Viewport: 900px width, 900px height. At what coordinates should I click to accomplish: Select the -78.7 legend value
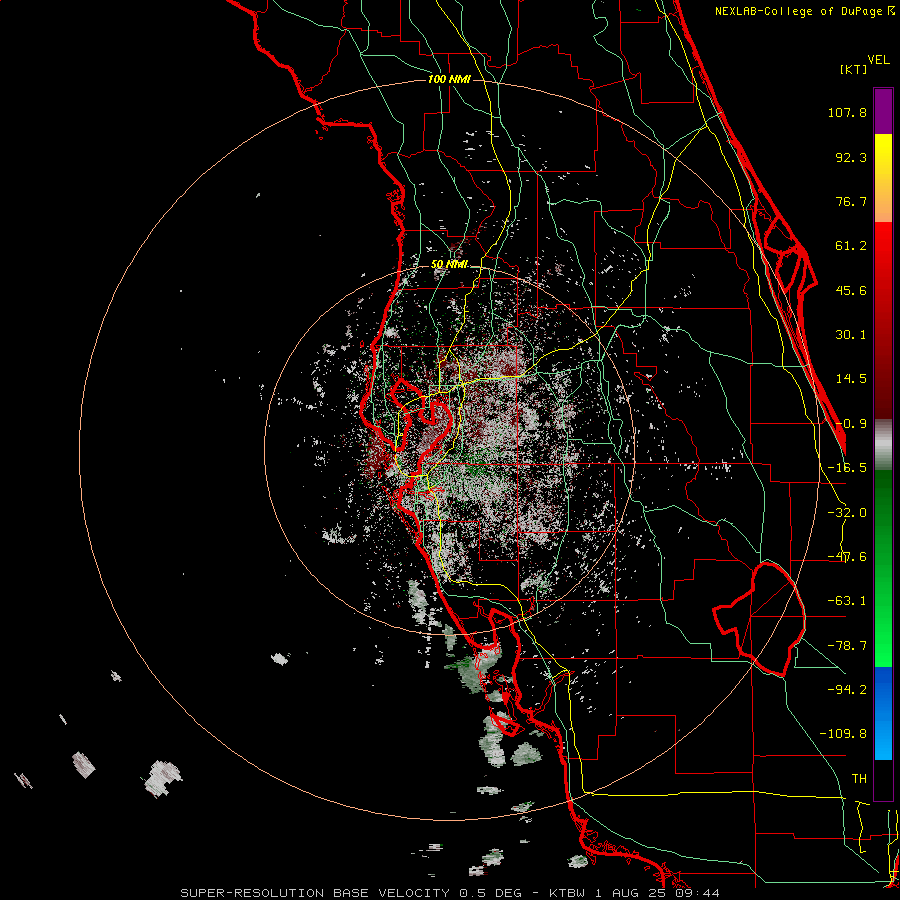(847, 646)
